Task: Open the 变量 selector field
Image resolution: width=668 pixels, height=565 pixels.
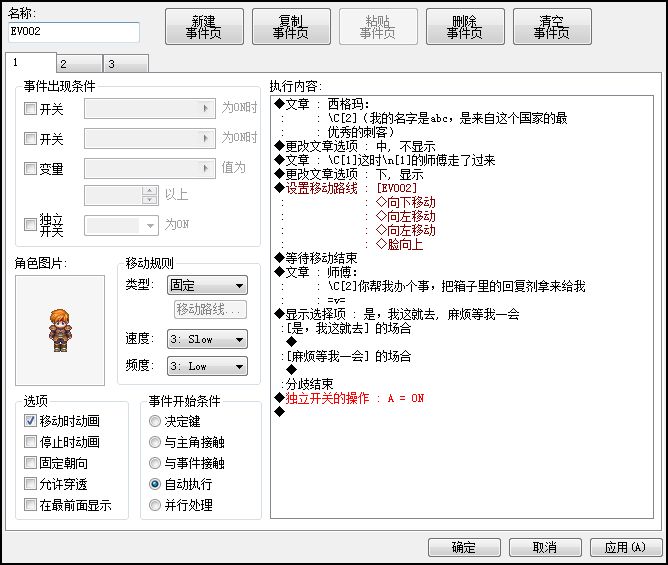Action: coord(150,169)
